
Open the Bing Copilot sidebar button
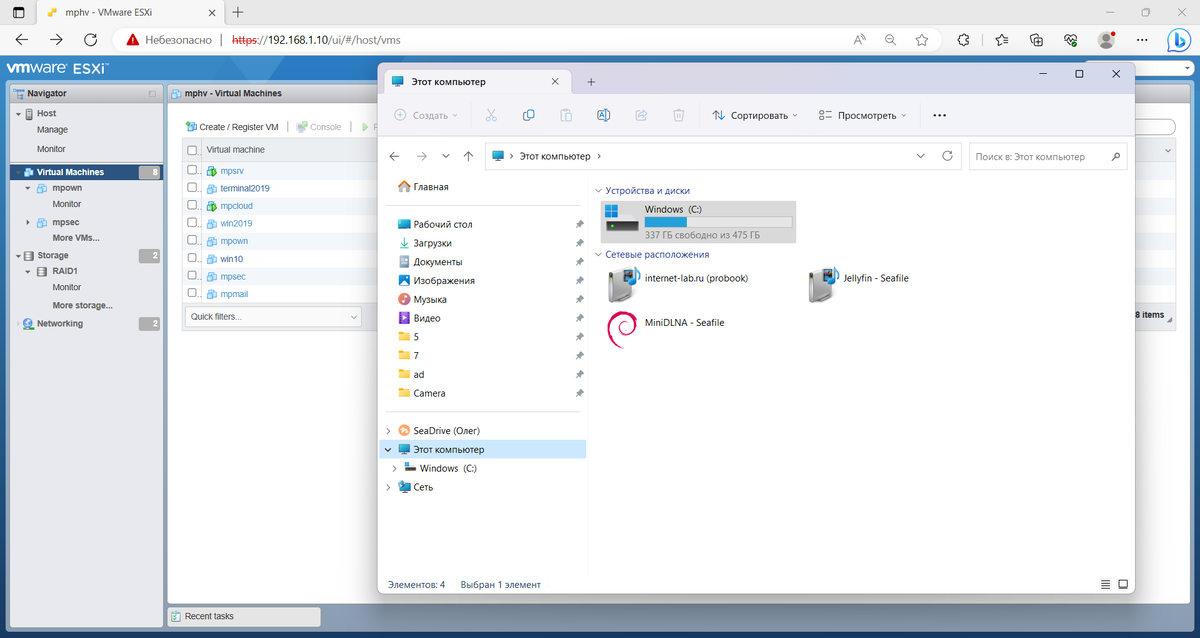pyautogui.click(x=1179, y=40)
